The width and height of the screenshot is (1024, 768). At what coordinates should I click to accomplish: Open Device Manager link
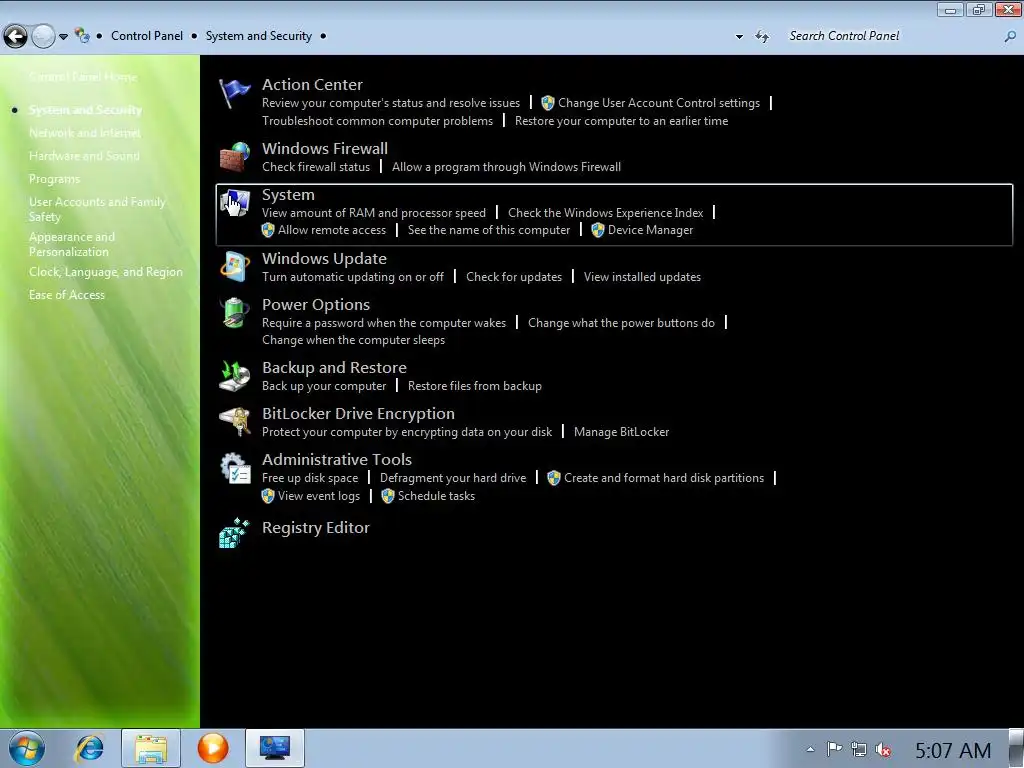[x=650, y=230]
